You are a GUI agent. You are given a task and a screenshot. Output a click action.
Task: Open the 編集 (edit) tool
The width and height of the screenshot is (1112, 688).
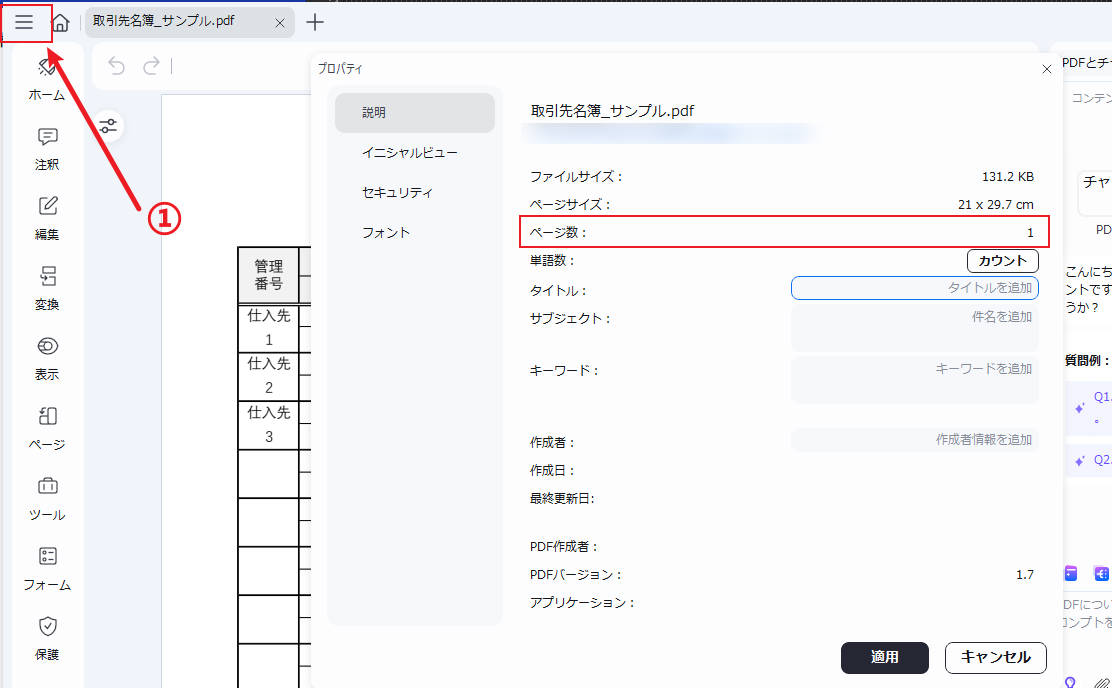tap(46, 218)
